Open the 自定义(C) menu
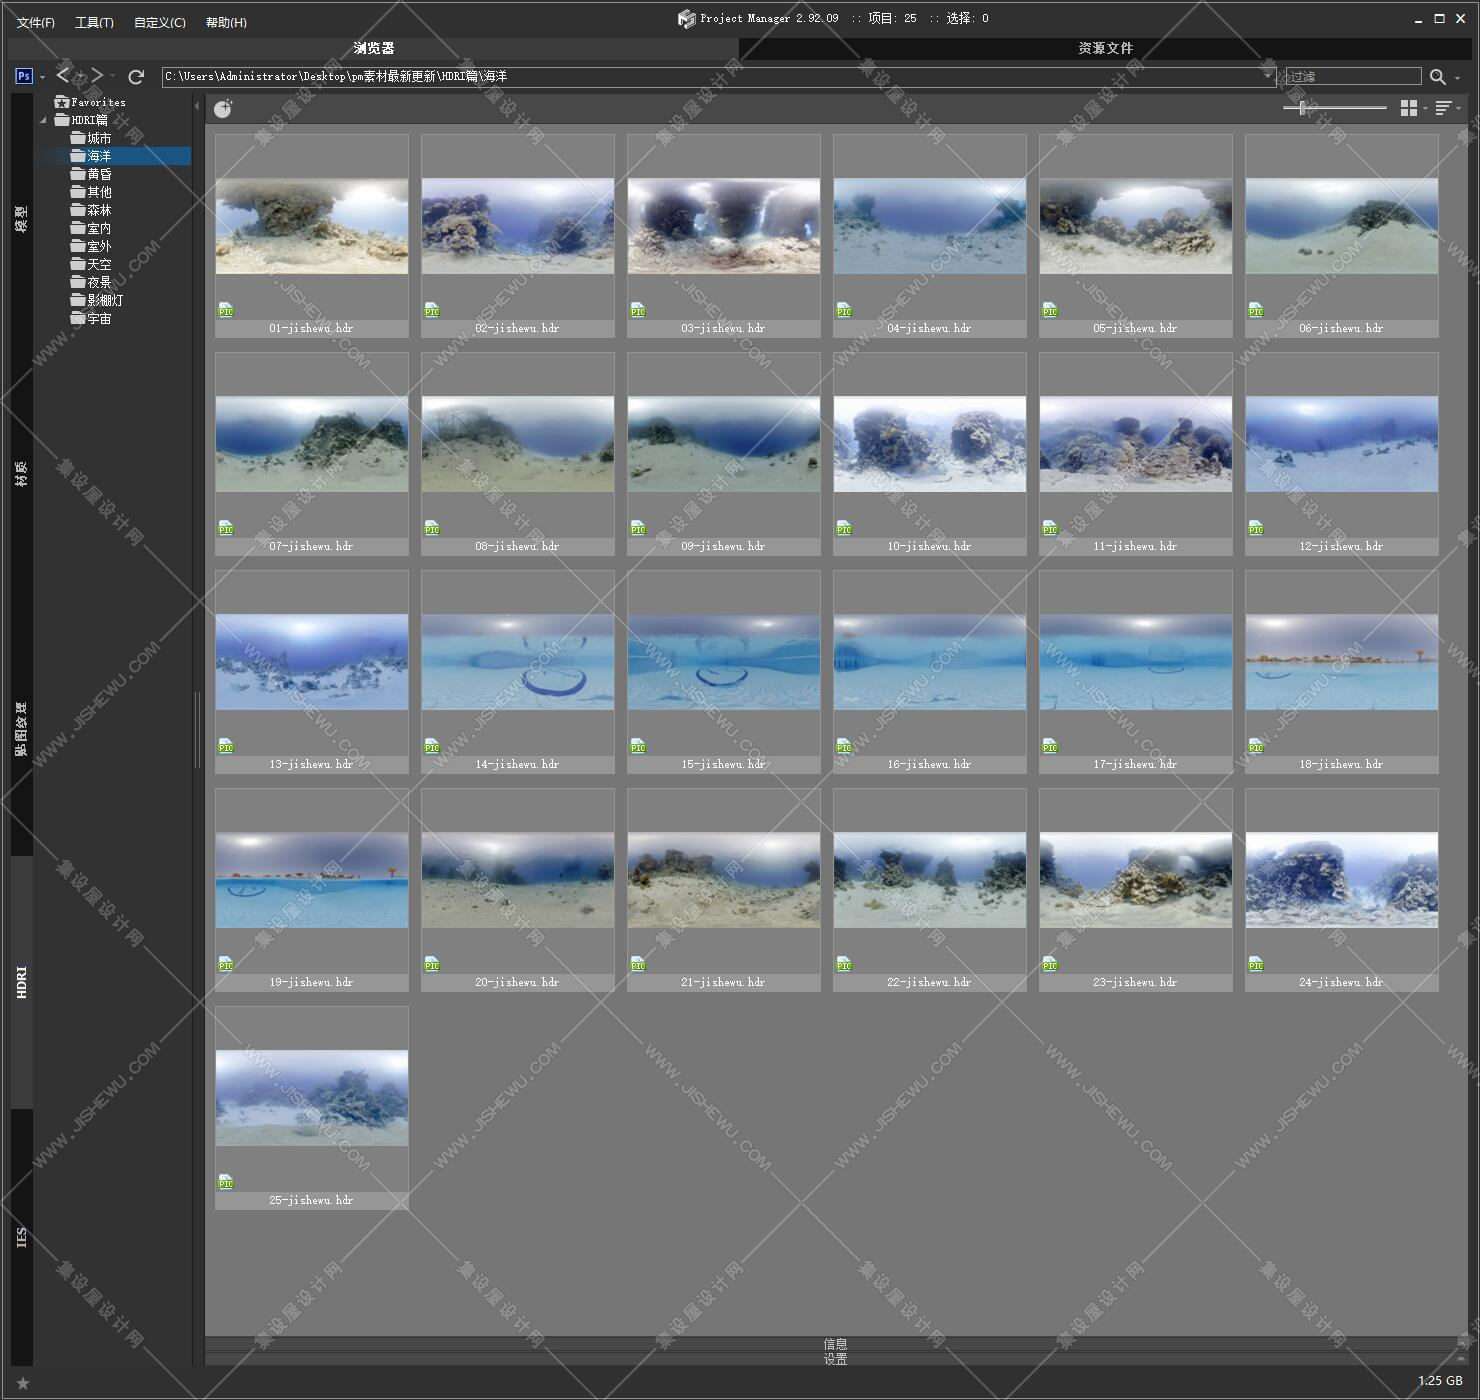 (x=160, y=22)
